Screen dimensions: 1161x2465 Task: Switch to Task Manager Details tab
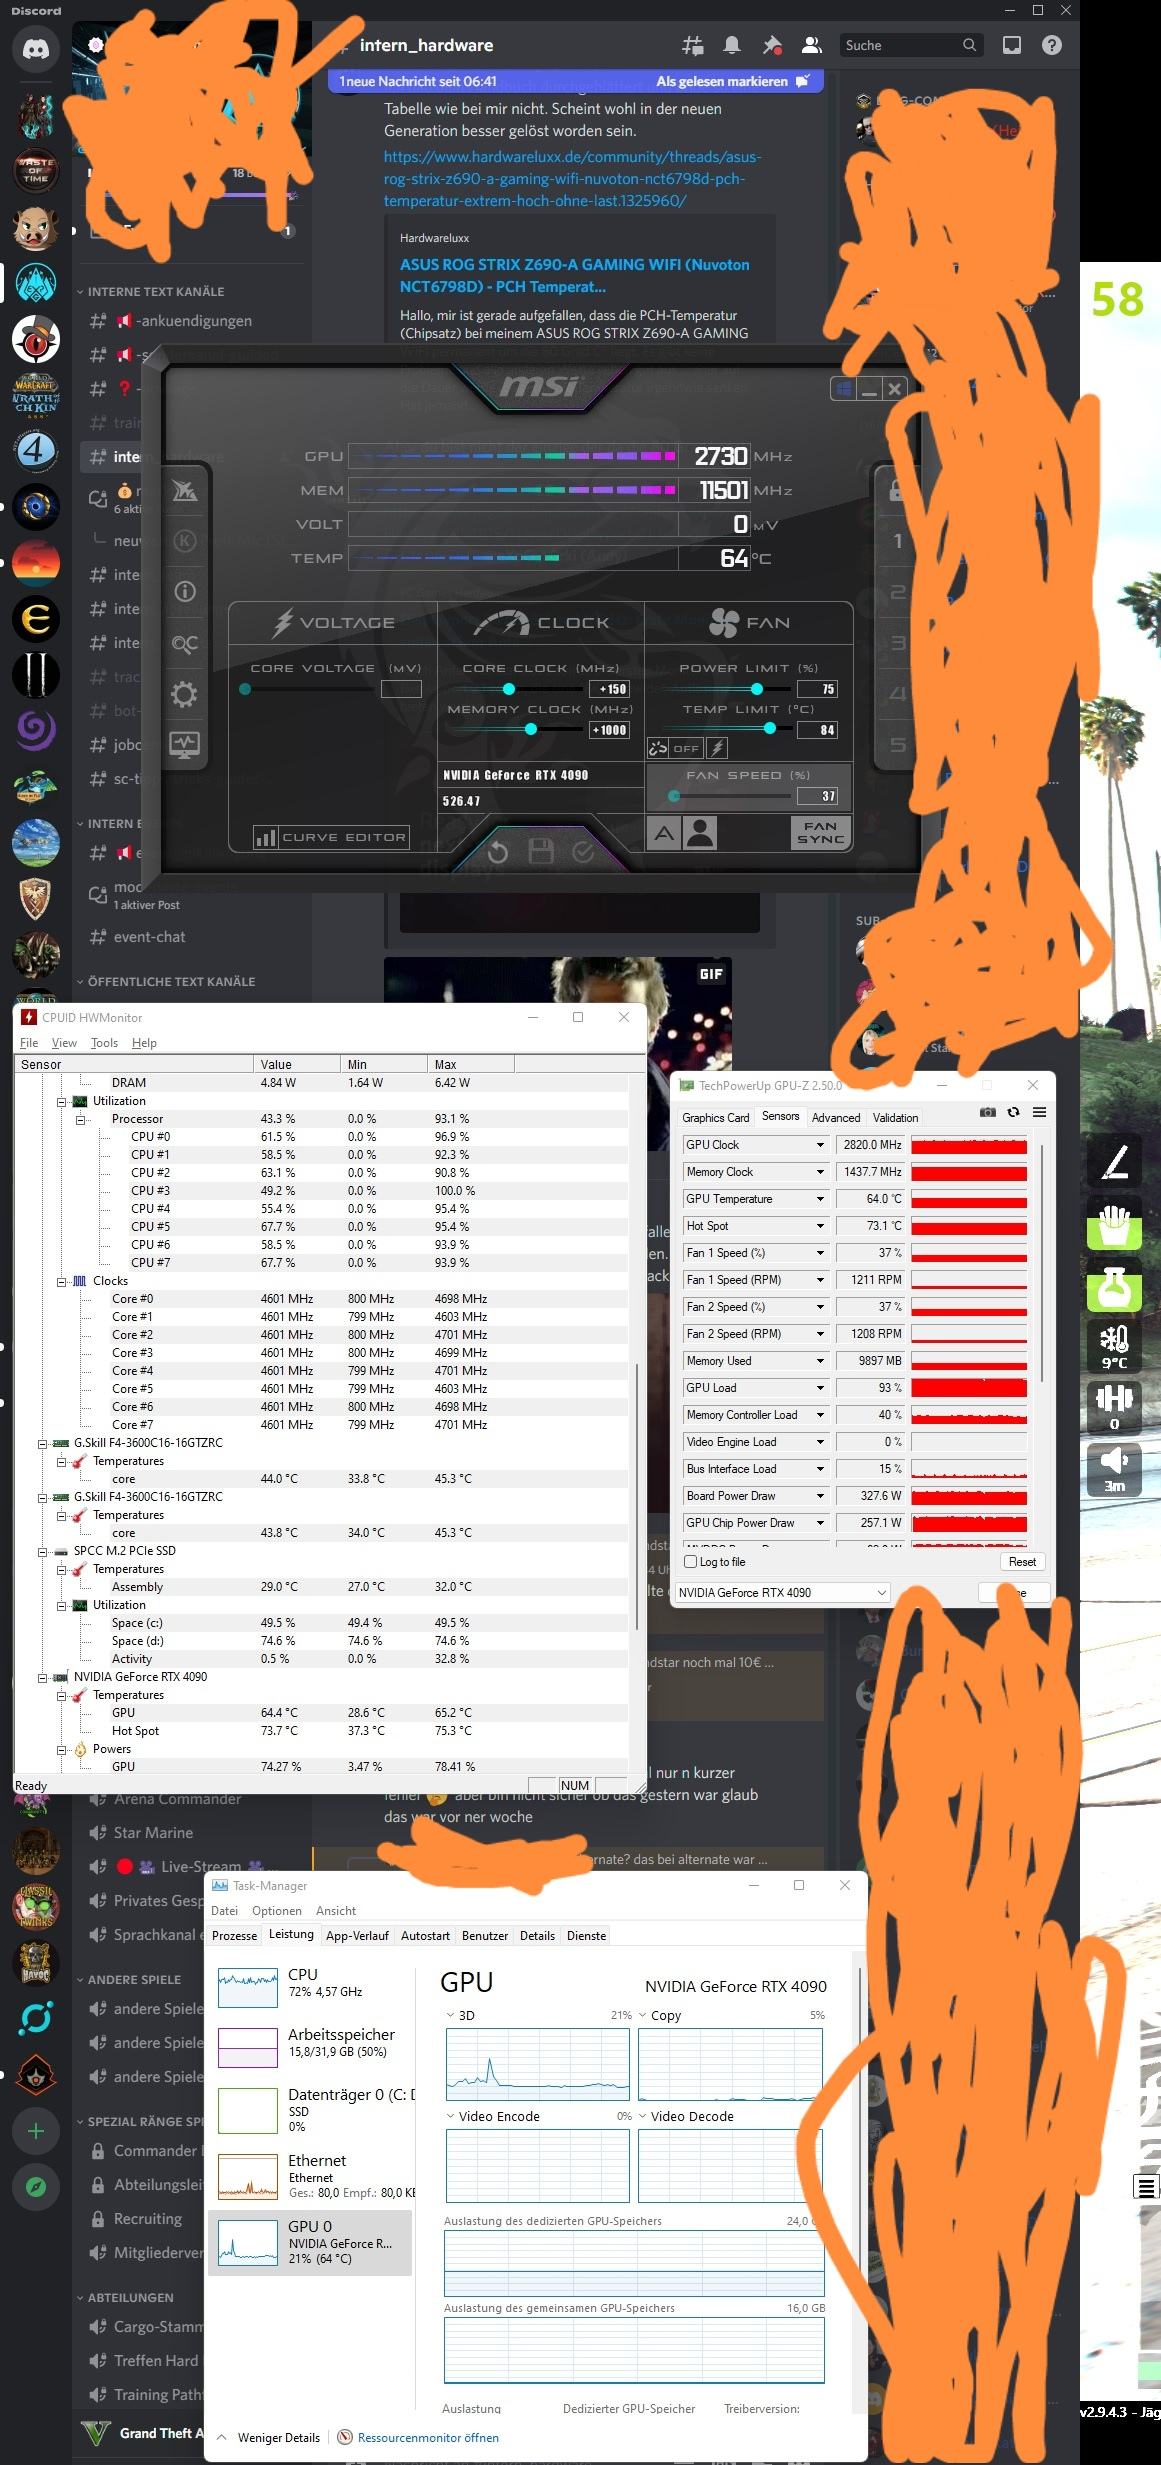pyautogui.click(x=537, y=1936)
